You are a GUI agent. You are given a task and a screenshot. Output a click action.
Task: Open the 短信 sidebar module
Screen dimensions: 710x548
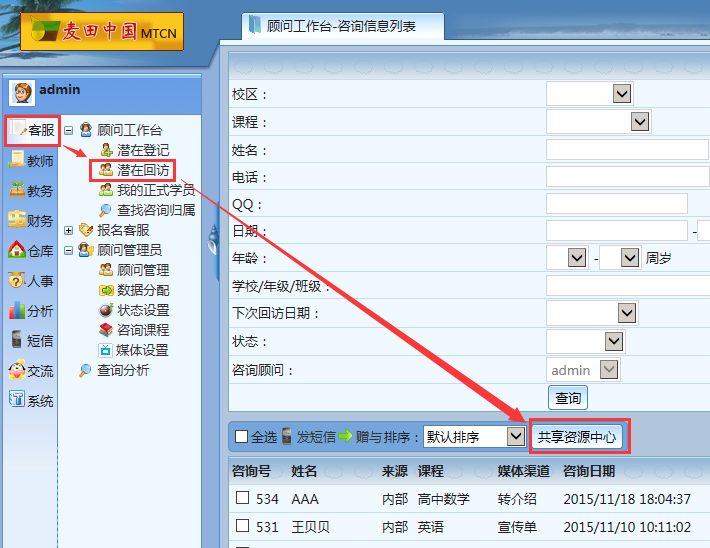31,341
